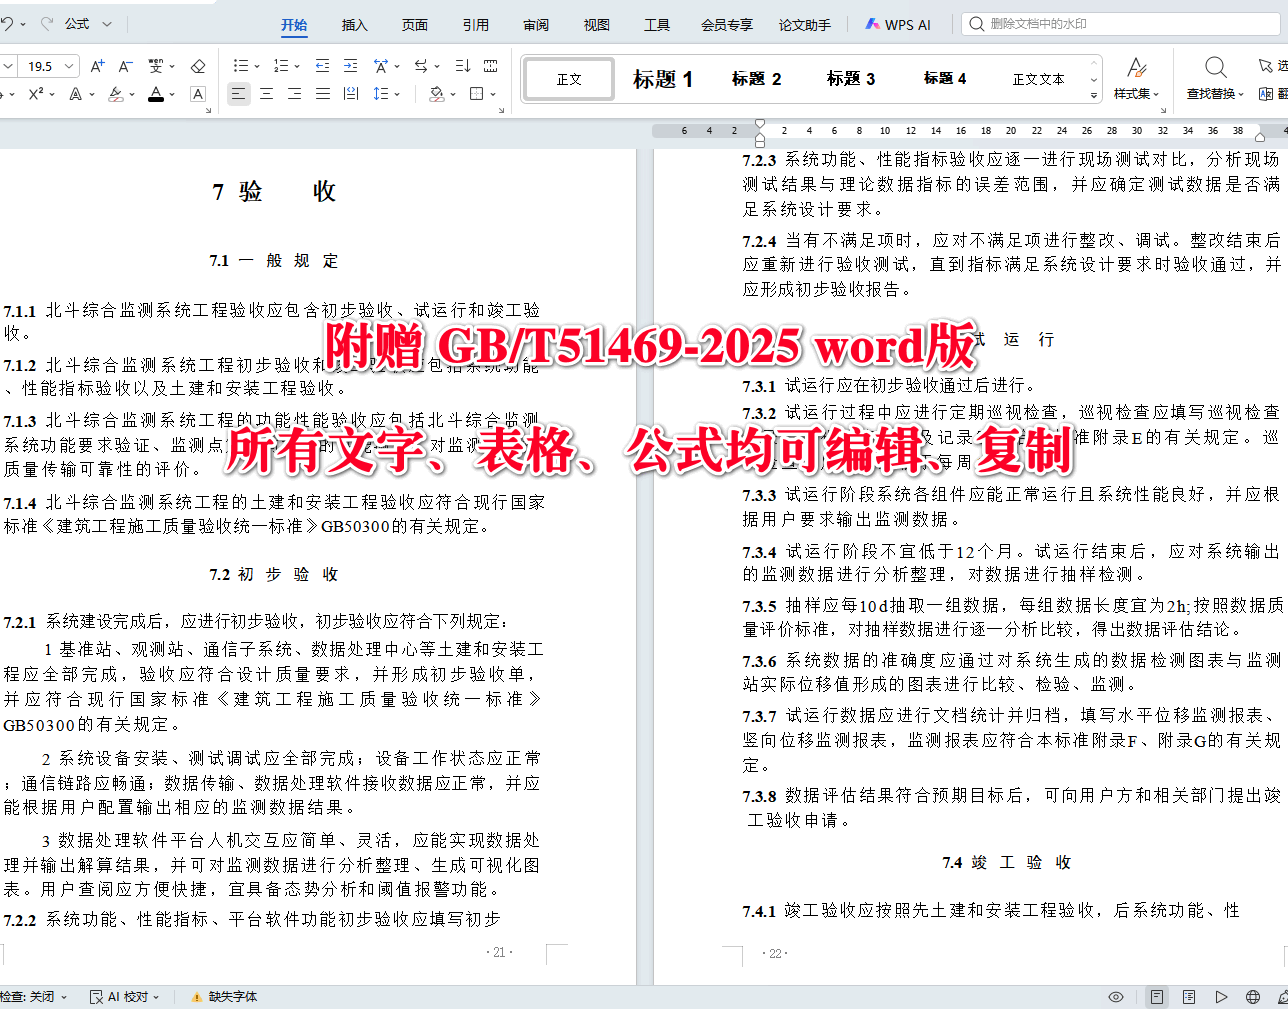Image resolution: width=1288 pixels, height=1009 pixels.
Task: Expand 检查: 关闭 status dropdown
Action: (x=64, y=997)
